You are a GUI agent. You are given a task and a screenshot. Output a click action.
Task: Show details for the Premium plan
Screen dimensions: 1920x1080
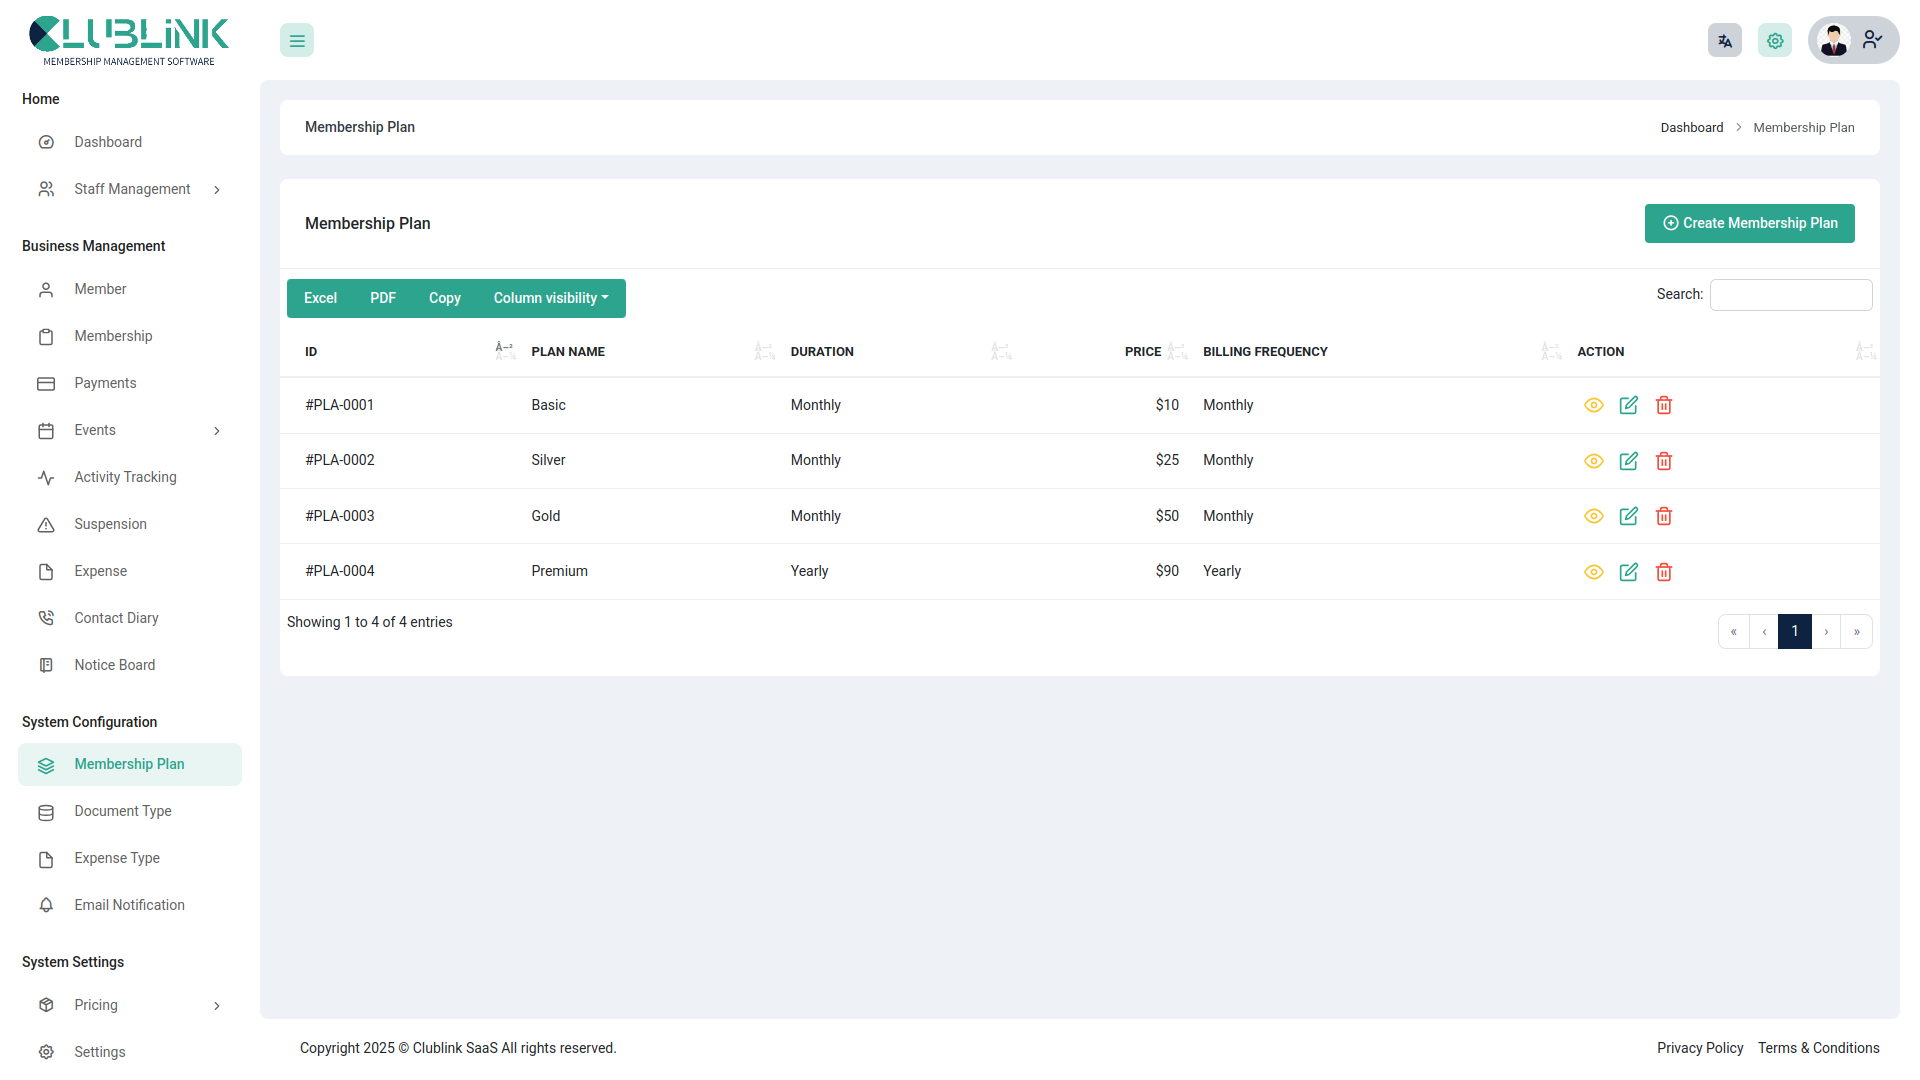pyautogui.click(x=1594, y=572)
